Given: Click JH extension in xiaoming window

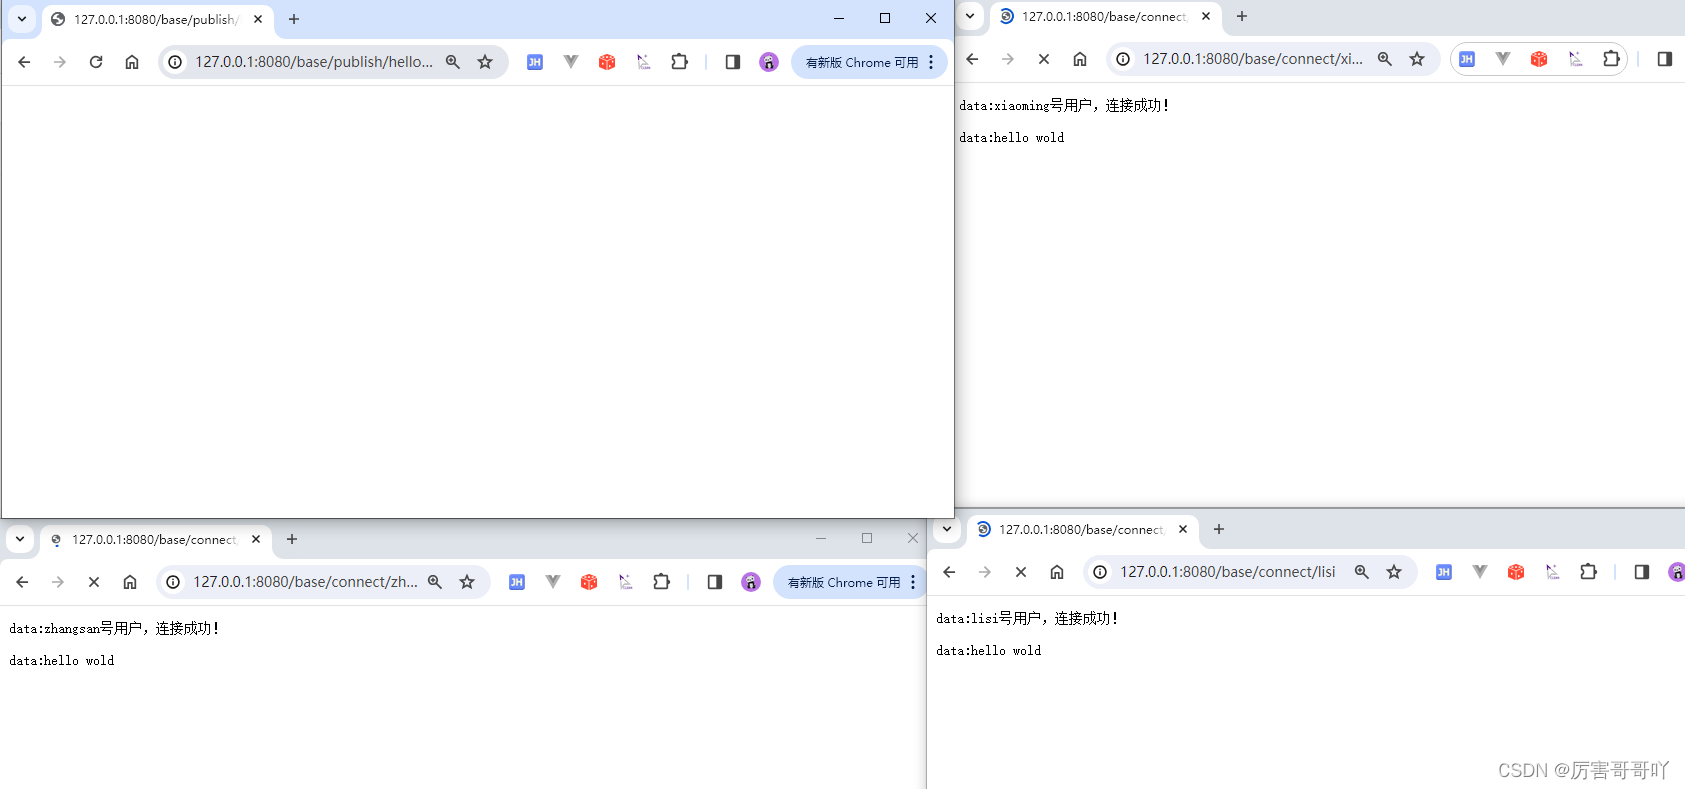Looking at the screenshot, I should (1467, 59).
